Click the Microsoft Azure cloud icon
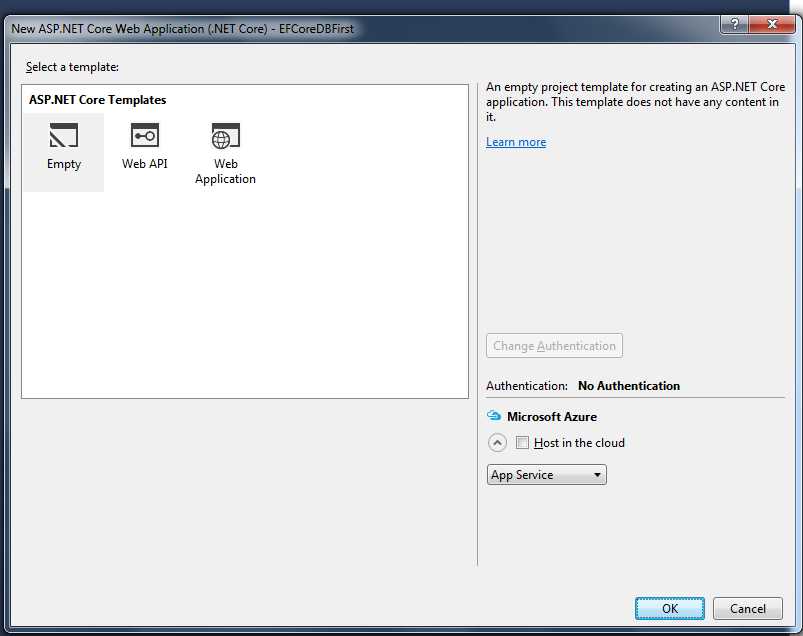This screenshot has height=636, width=803. pos(494,416)
